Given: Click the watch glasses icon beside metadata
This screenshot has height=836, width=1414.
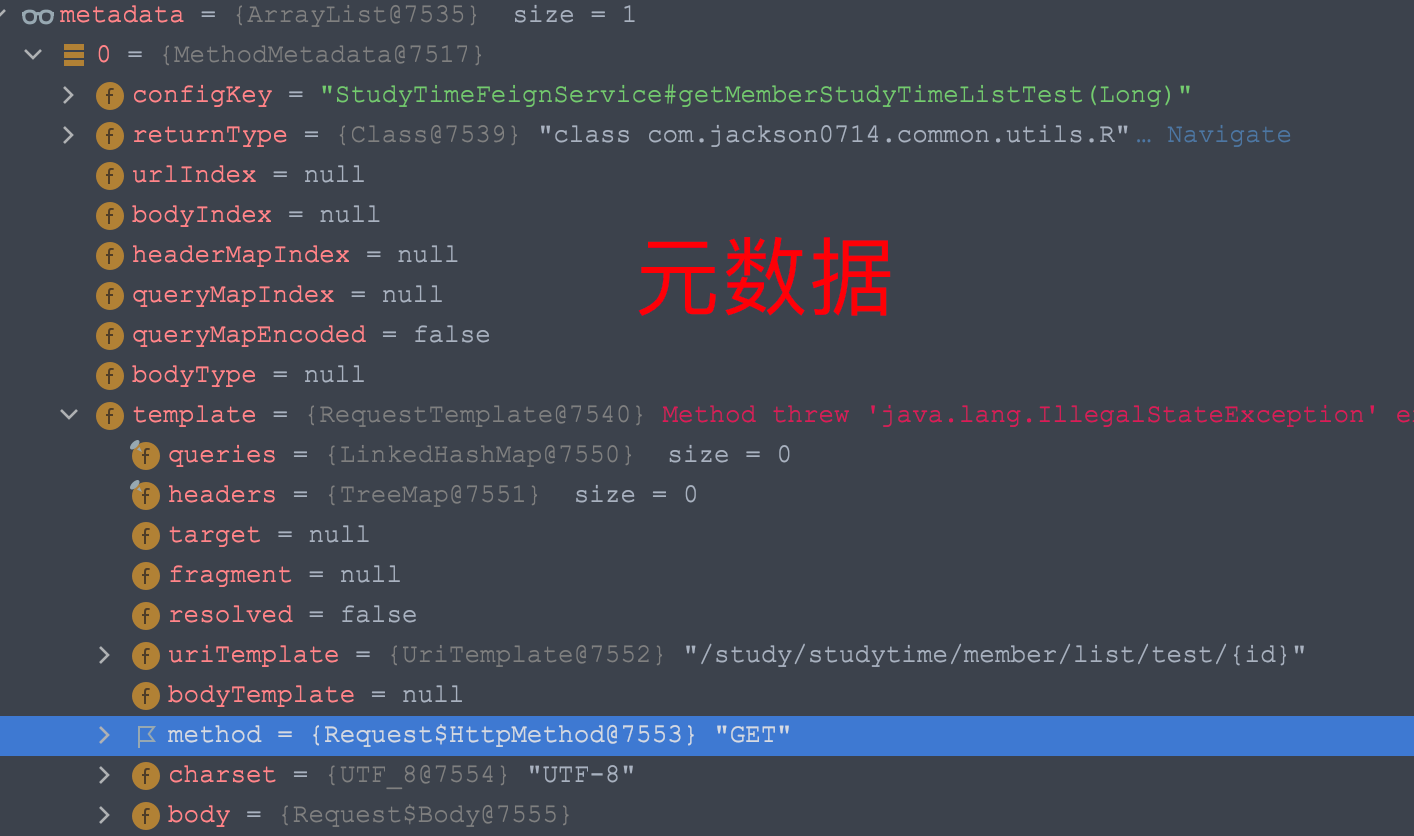Looking at the screenshot, I should (38, 16).
